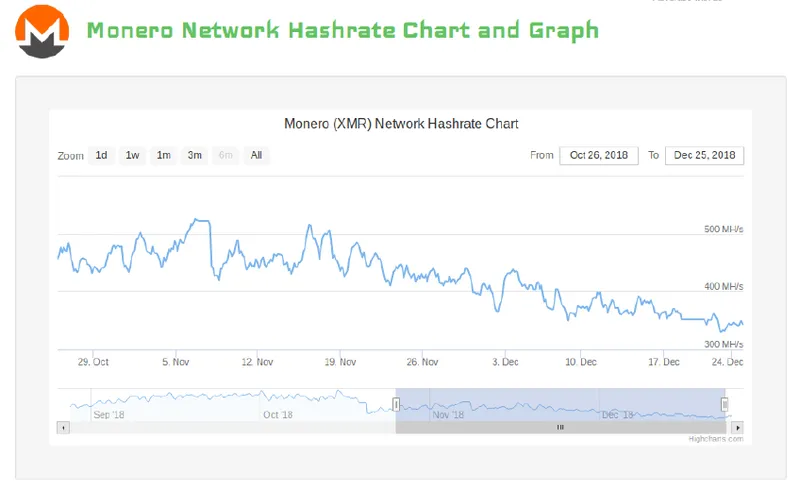Click the navigator scrollbar thumb grip
The image size is (800, 491).
(560, 427)
